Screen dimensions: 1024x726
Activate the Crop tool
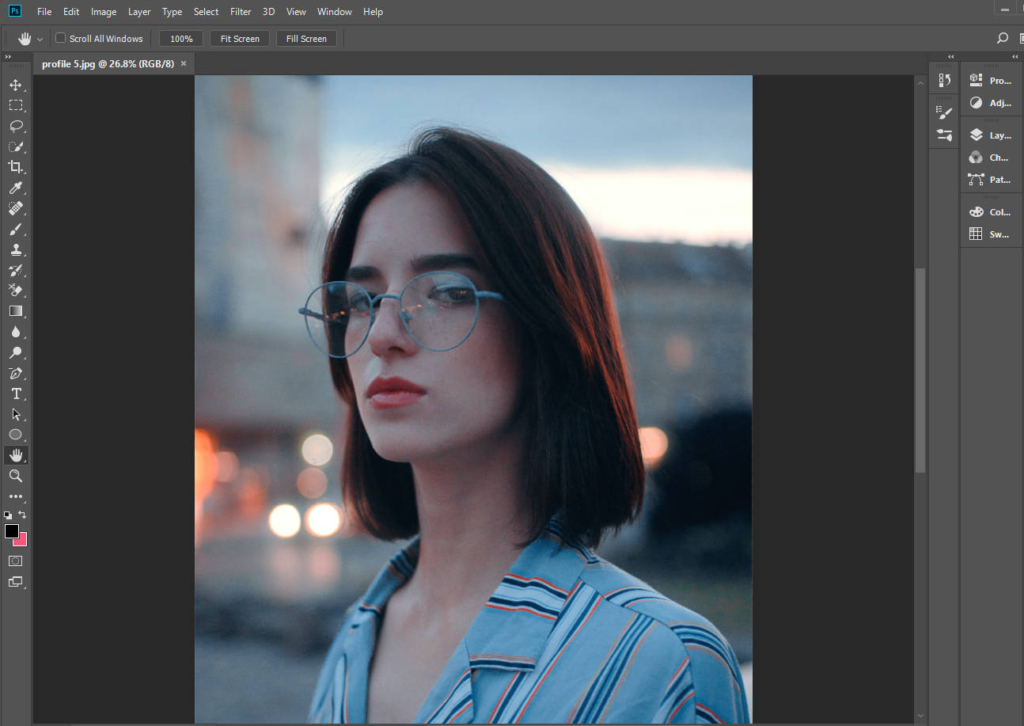click(x=16, y=166)
